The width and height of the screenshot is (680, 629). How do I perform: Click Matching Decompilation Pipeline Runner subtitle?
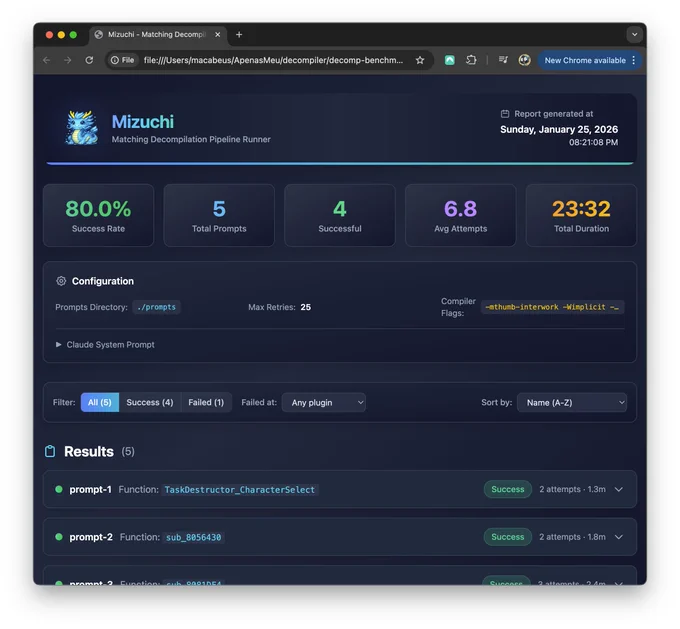click(x=191, y=139)
